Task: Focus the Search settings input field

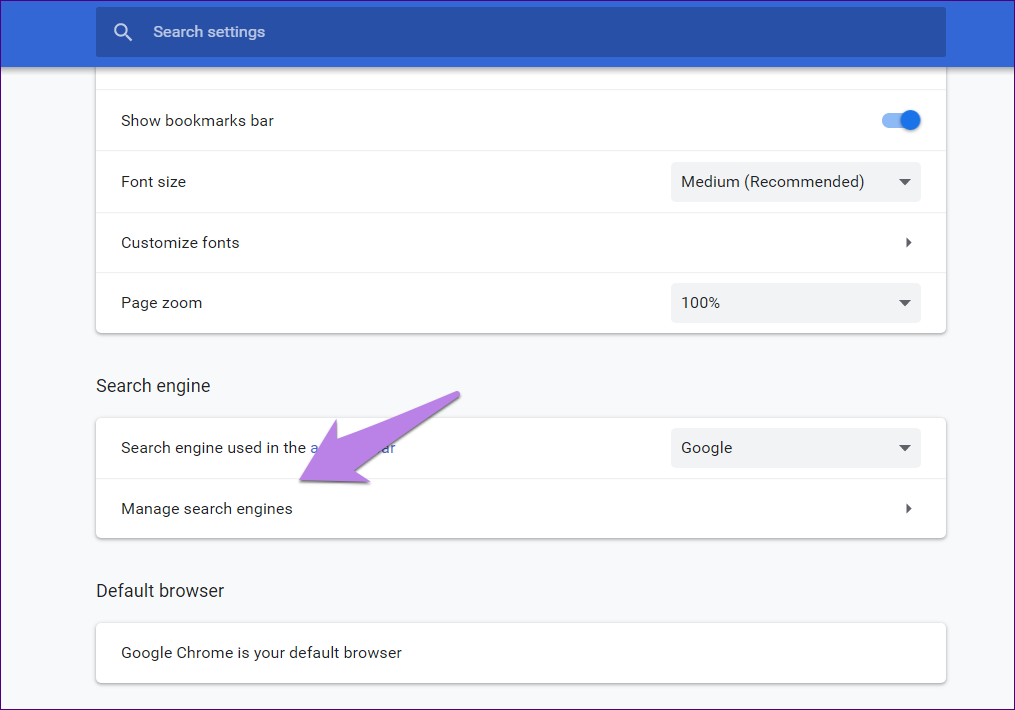Action: pos(500,32)
